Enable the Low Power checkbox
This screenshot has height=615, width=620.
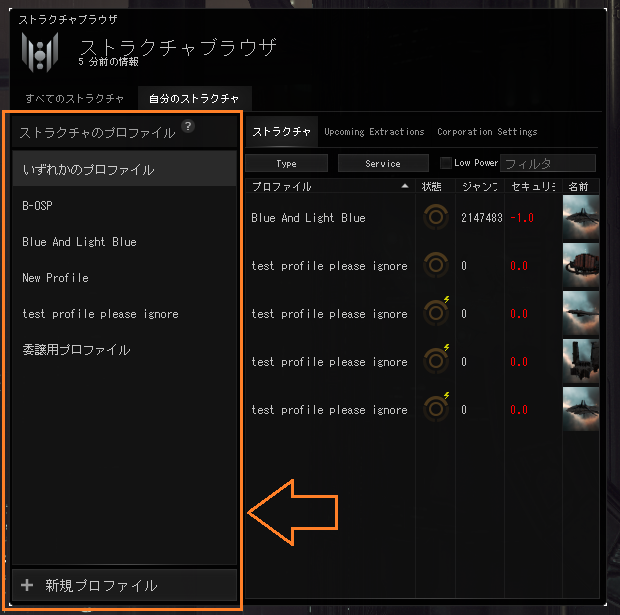[446, 163]
